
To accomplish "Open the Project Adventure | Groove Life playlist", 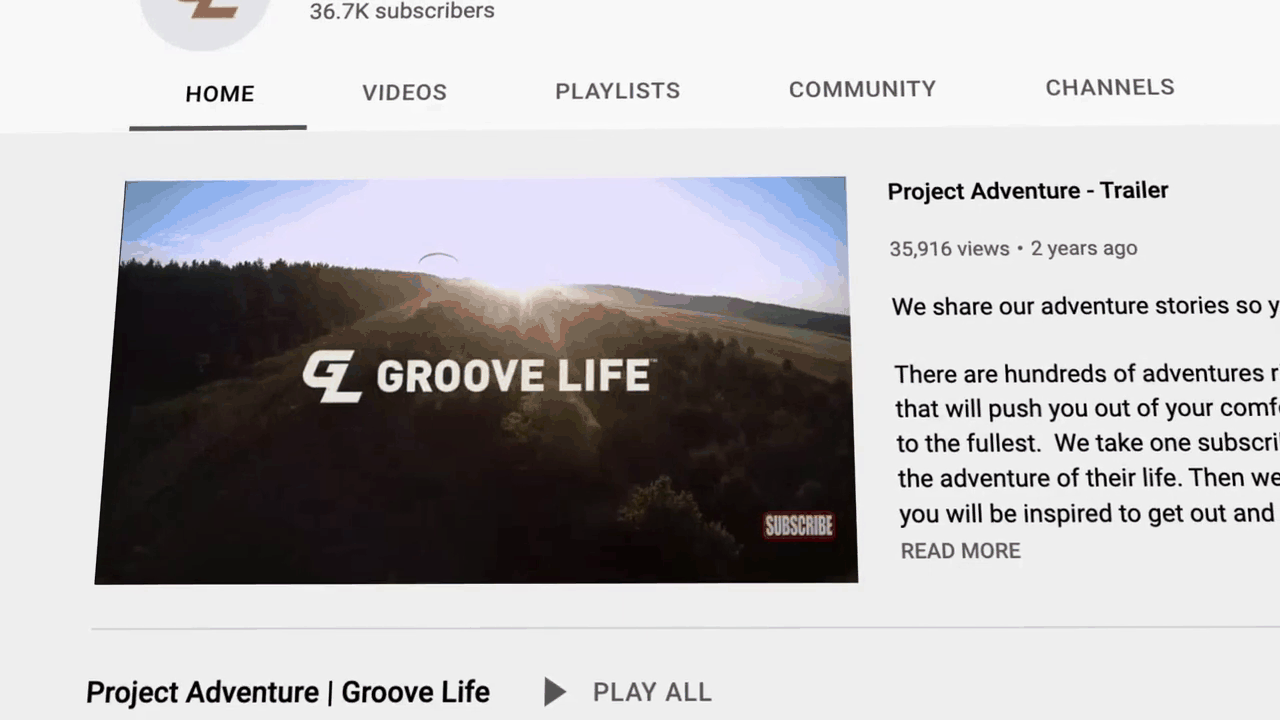I will pyautogui.click(x=288, y=692).
